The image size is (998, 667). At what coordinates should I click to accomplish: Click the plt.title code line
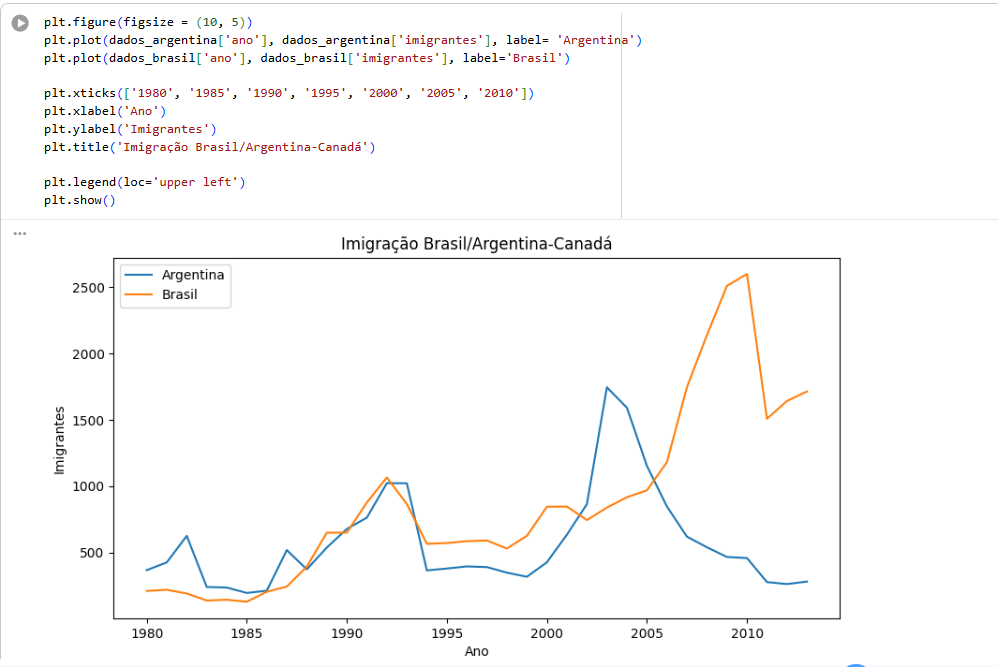[x=210, y=147]
